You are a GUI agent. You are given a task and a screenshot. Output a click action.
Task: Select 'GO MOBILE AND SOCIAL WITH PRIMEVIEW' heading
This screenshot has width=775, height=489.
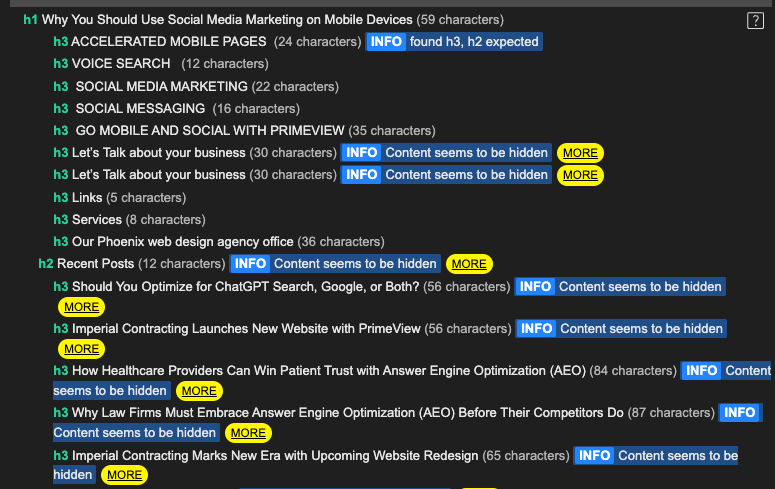[x=210, y=131]
